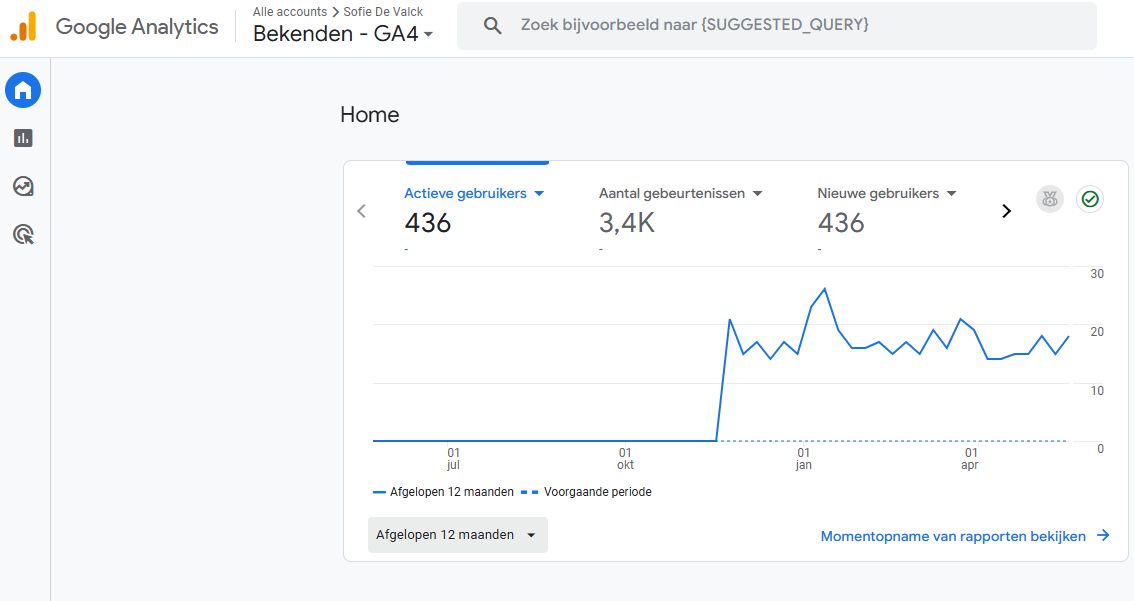Expand the Actieve gebruikers metric dropdown
The image size is (1134, 601).
click(539, 194)
